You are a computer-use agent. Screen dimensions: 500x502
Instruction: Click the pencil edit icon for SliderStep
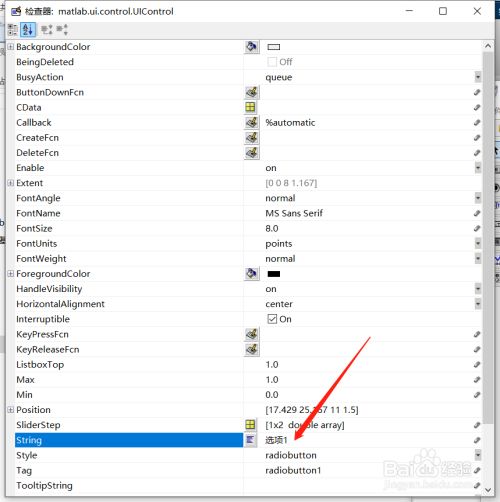tap(477, 425)
